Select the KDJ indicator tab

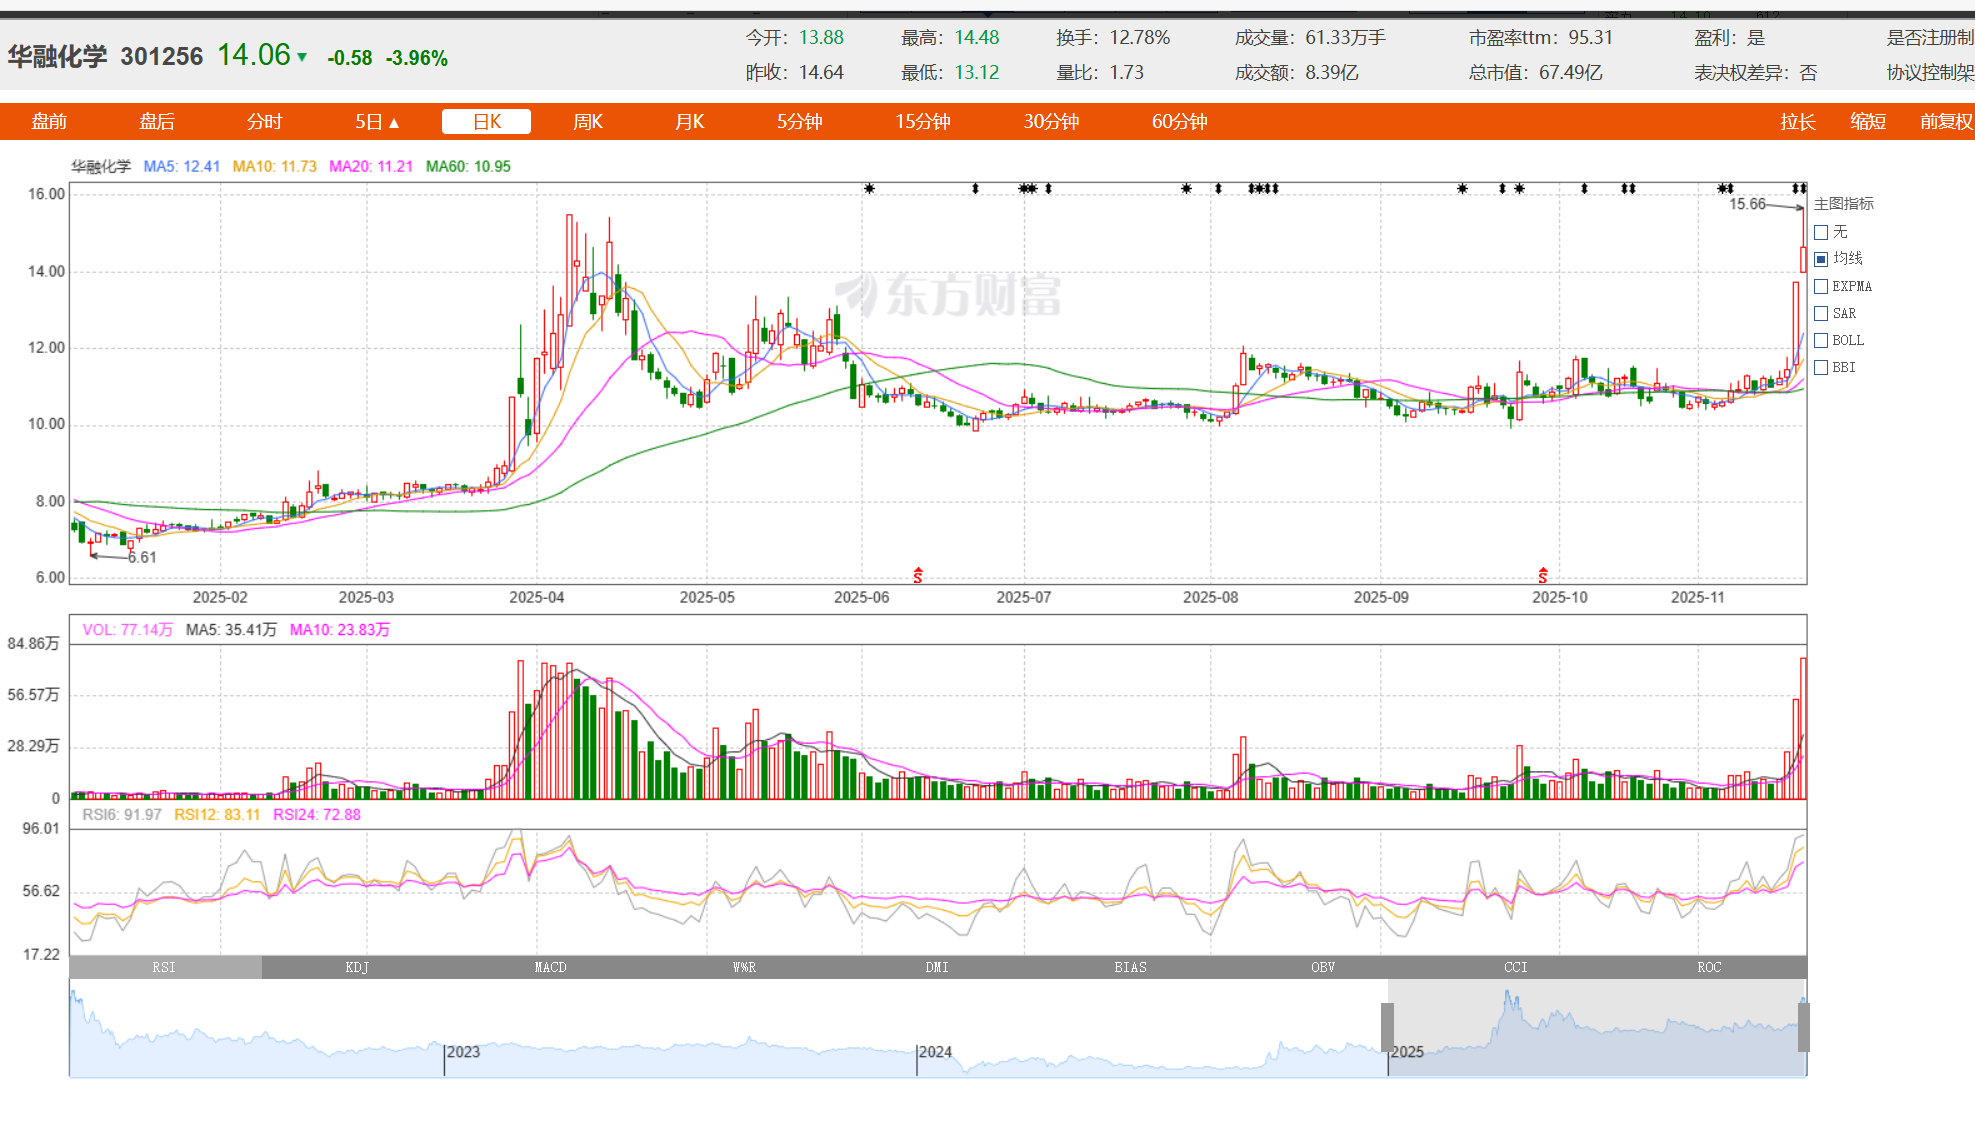[x=357, y=967]
